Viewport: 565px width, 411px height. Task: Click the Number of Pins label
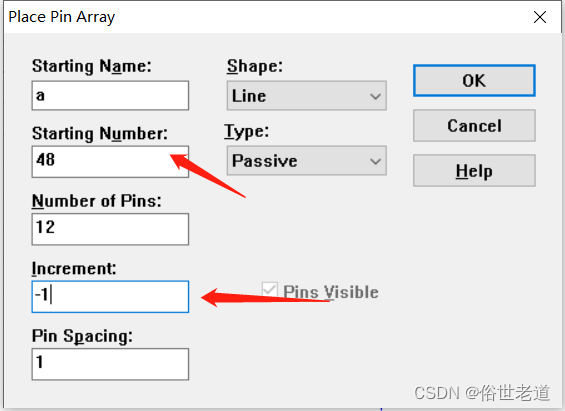click(97, 201)
